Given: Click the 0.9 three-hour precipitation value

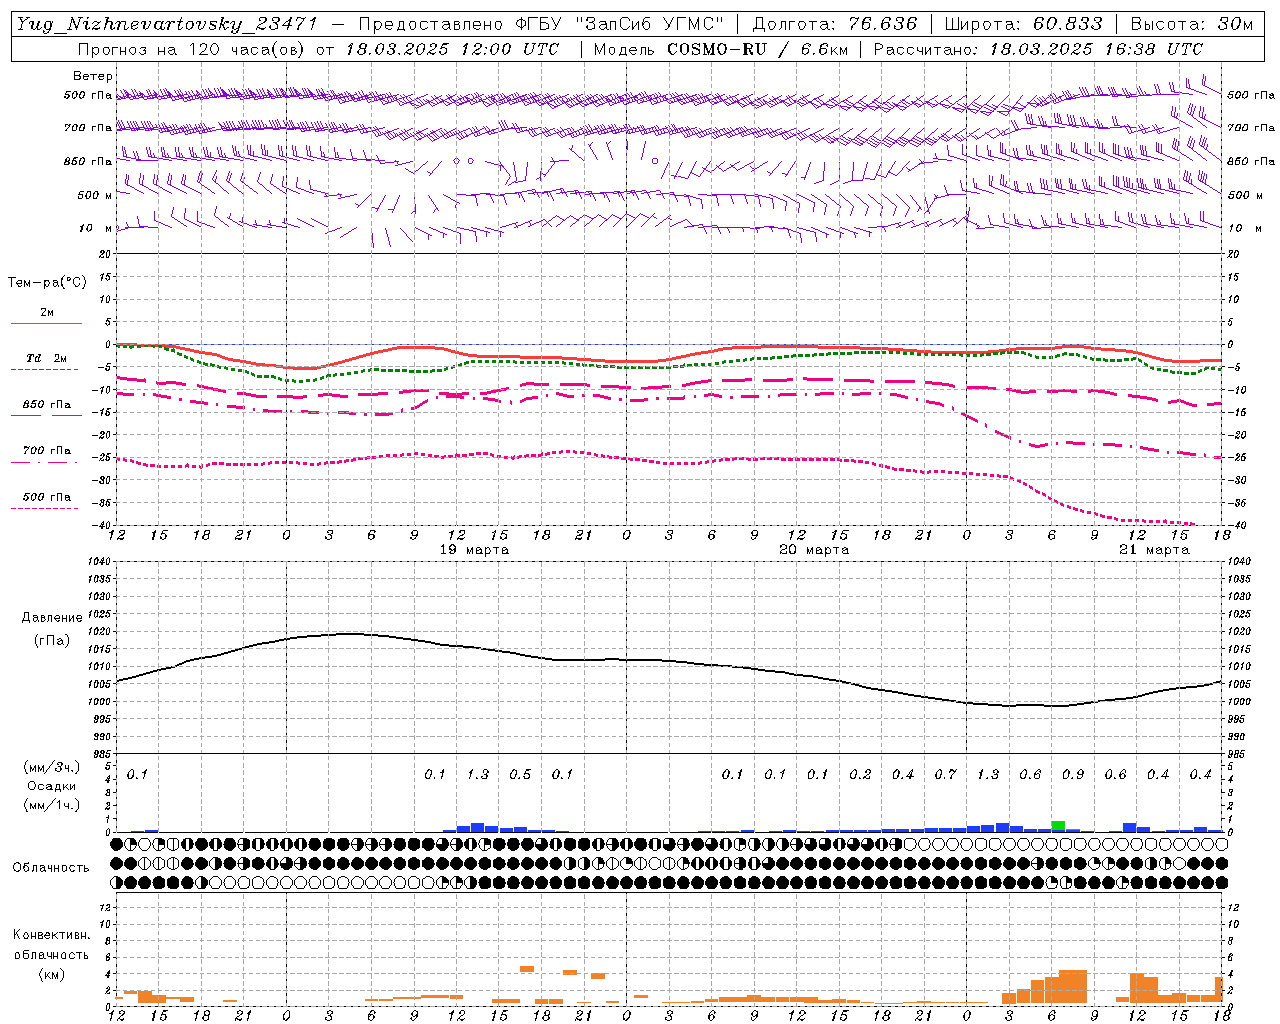Looking at the screenshot, I should coord(1073,775).
